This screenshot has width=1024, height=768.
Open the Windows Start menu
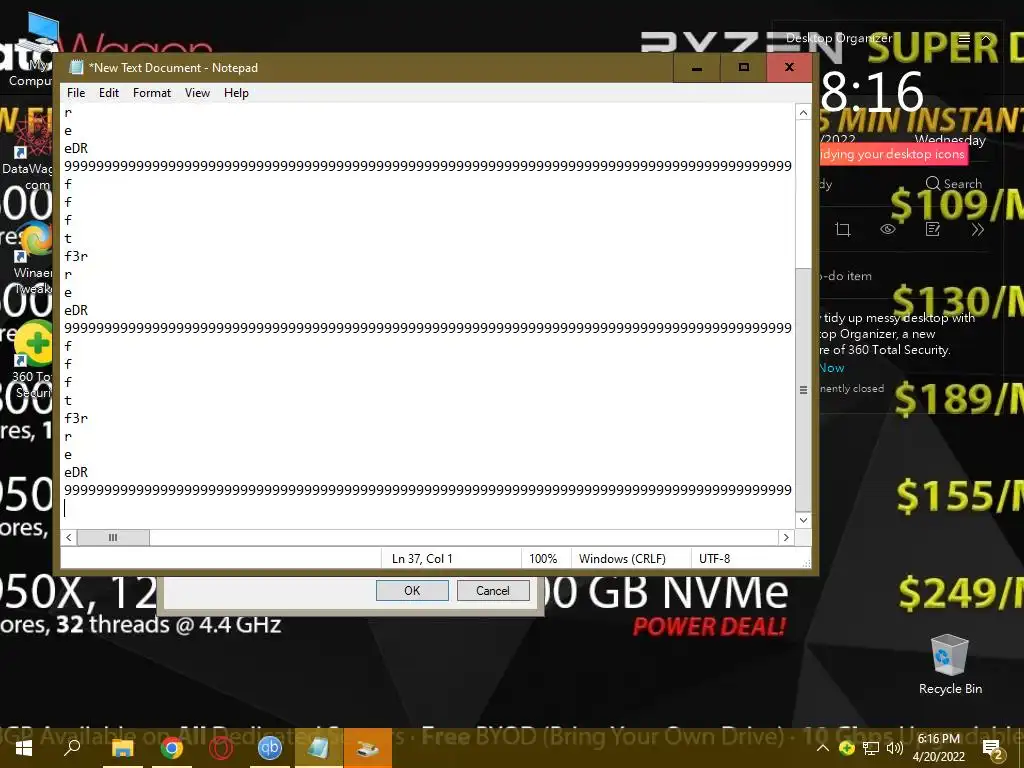[x=23, y=748]
